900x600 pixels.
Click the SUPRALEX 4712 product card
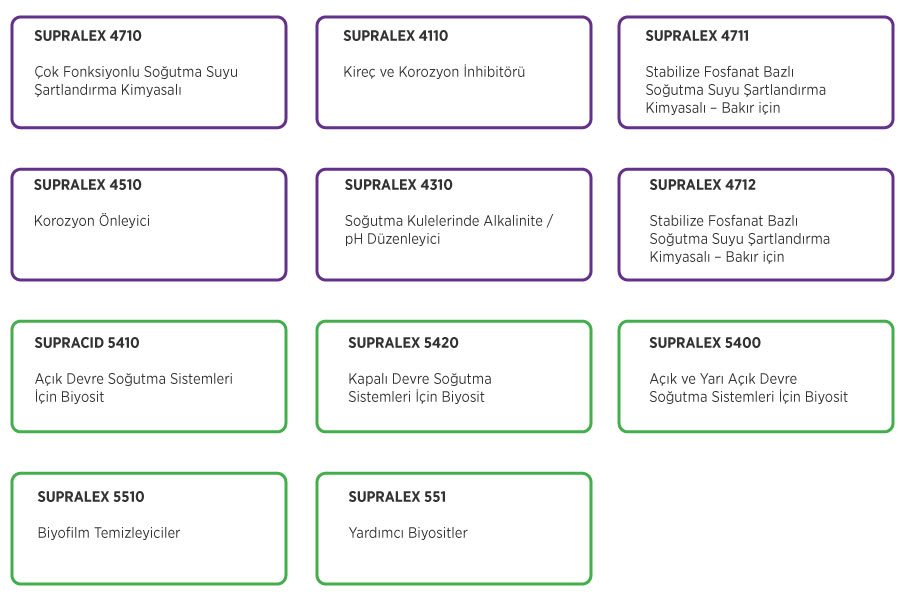(755, 224)
